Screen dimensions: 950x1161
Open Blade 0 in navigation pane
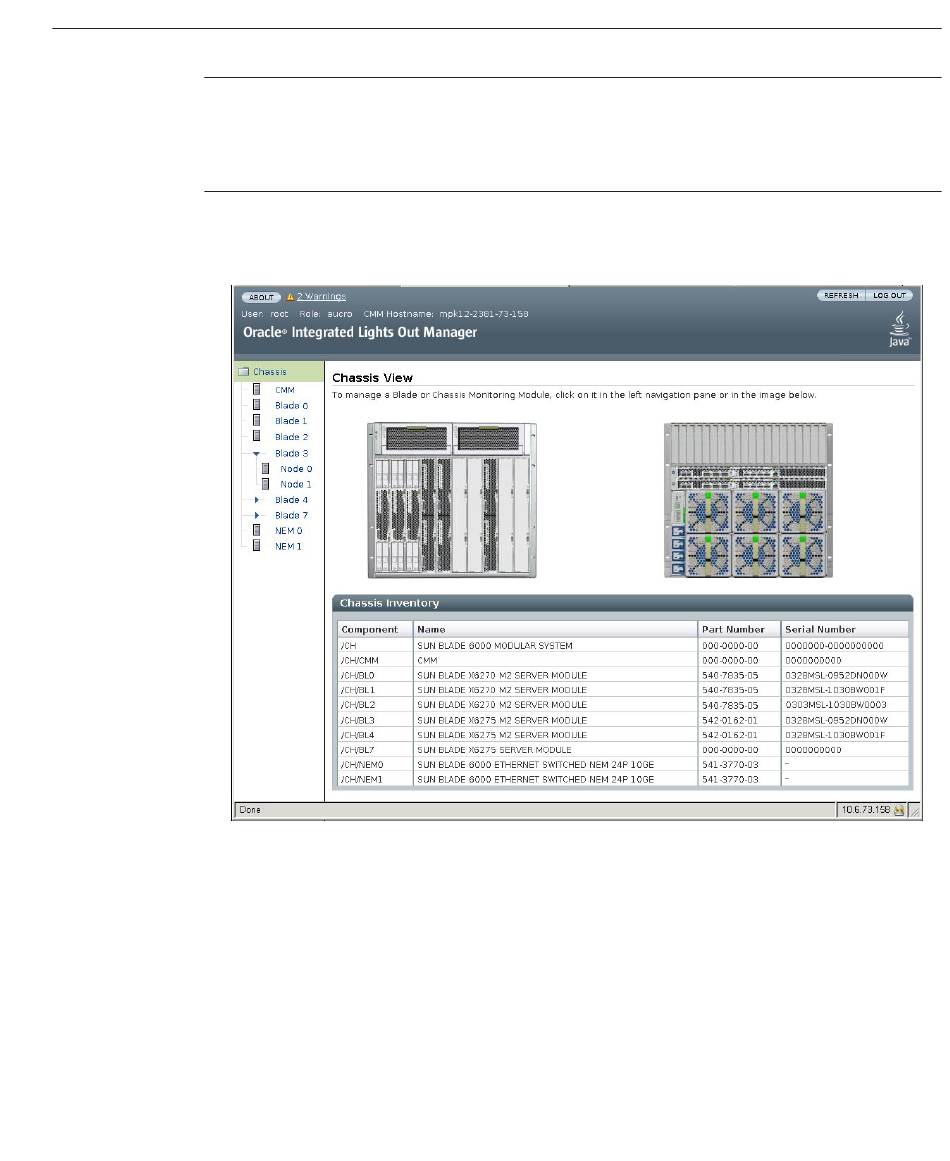pyautogui.click(x=291, y=406)
